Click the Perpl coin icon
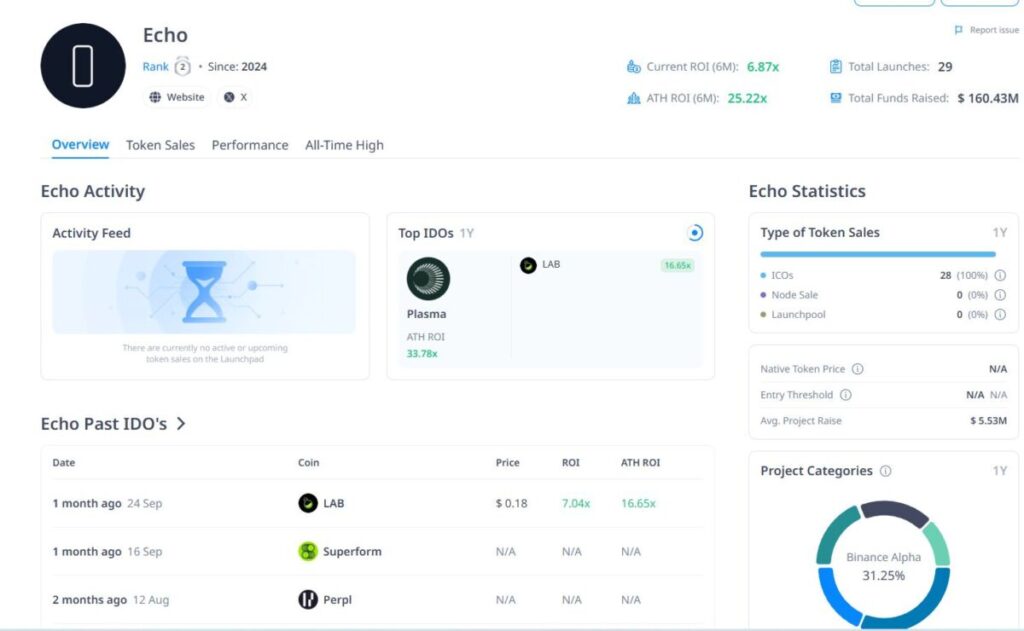The image size is (1024, 631). tap(308, 600)
